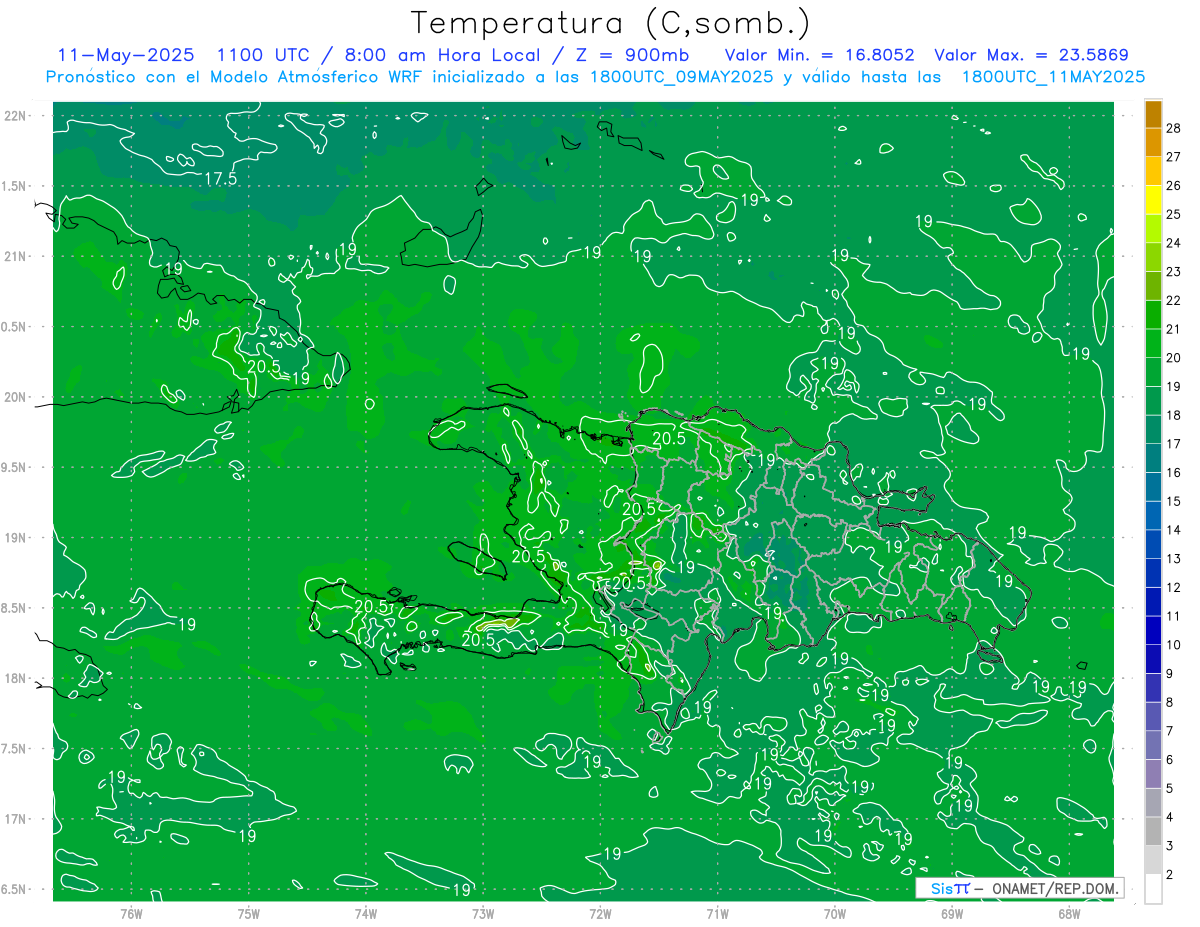Pick the legend swatch between 14 and 15
The width and height of the screenshot is (1200, 927).
(x=1154, y=515)
